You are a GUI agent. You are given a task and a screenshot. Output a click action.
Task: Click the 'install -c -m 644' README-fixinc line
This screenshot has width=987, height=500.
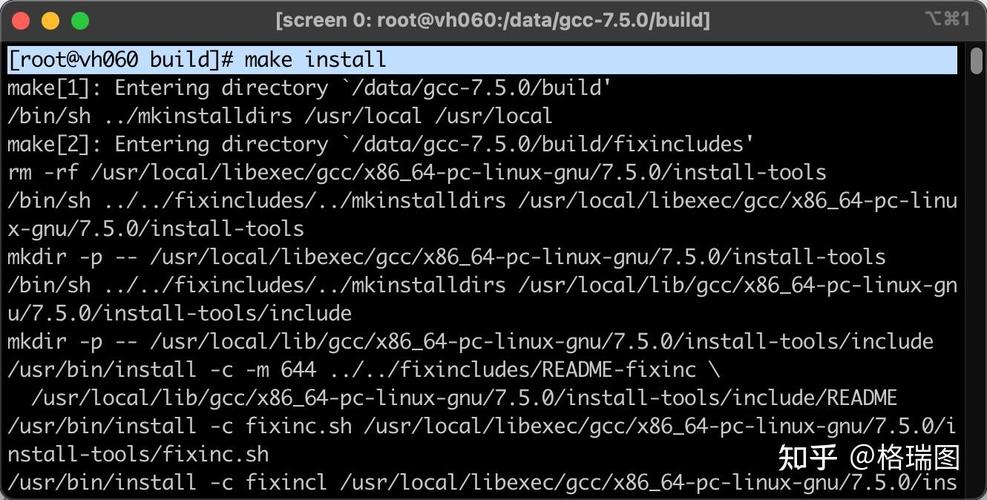[364, 369]
